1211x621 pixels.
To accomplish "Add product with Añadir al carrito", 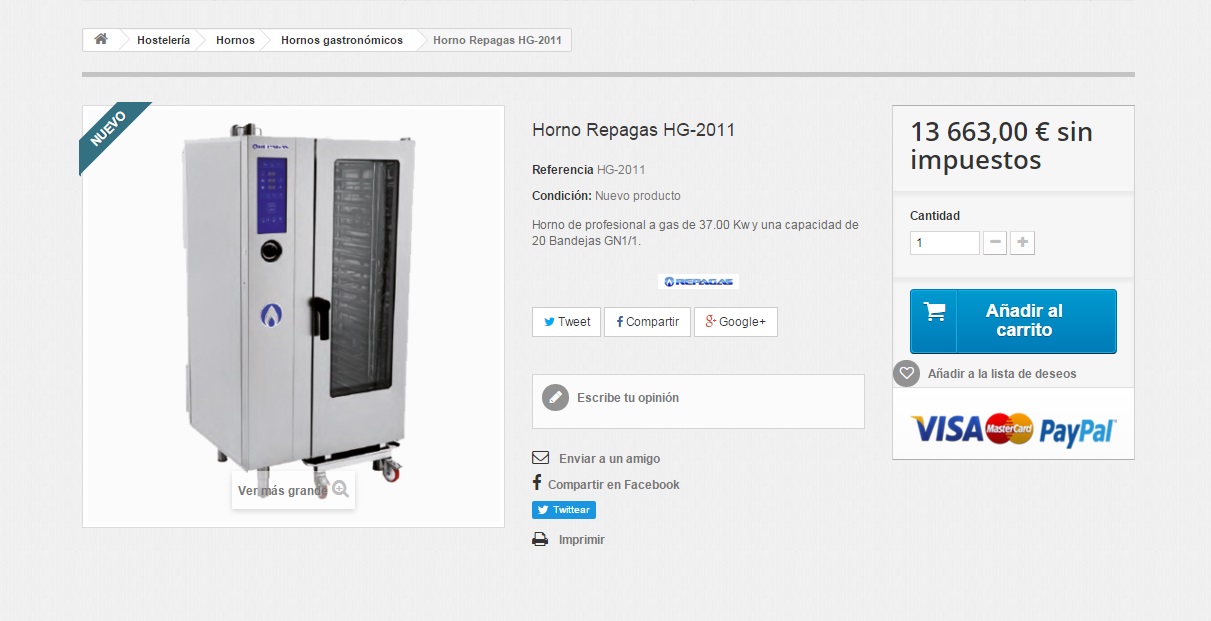I will 1013,321.
